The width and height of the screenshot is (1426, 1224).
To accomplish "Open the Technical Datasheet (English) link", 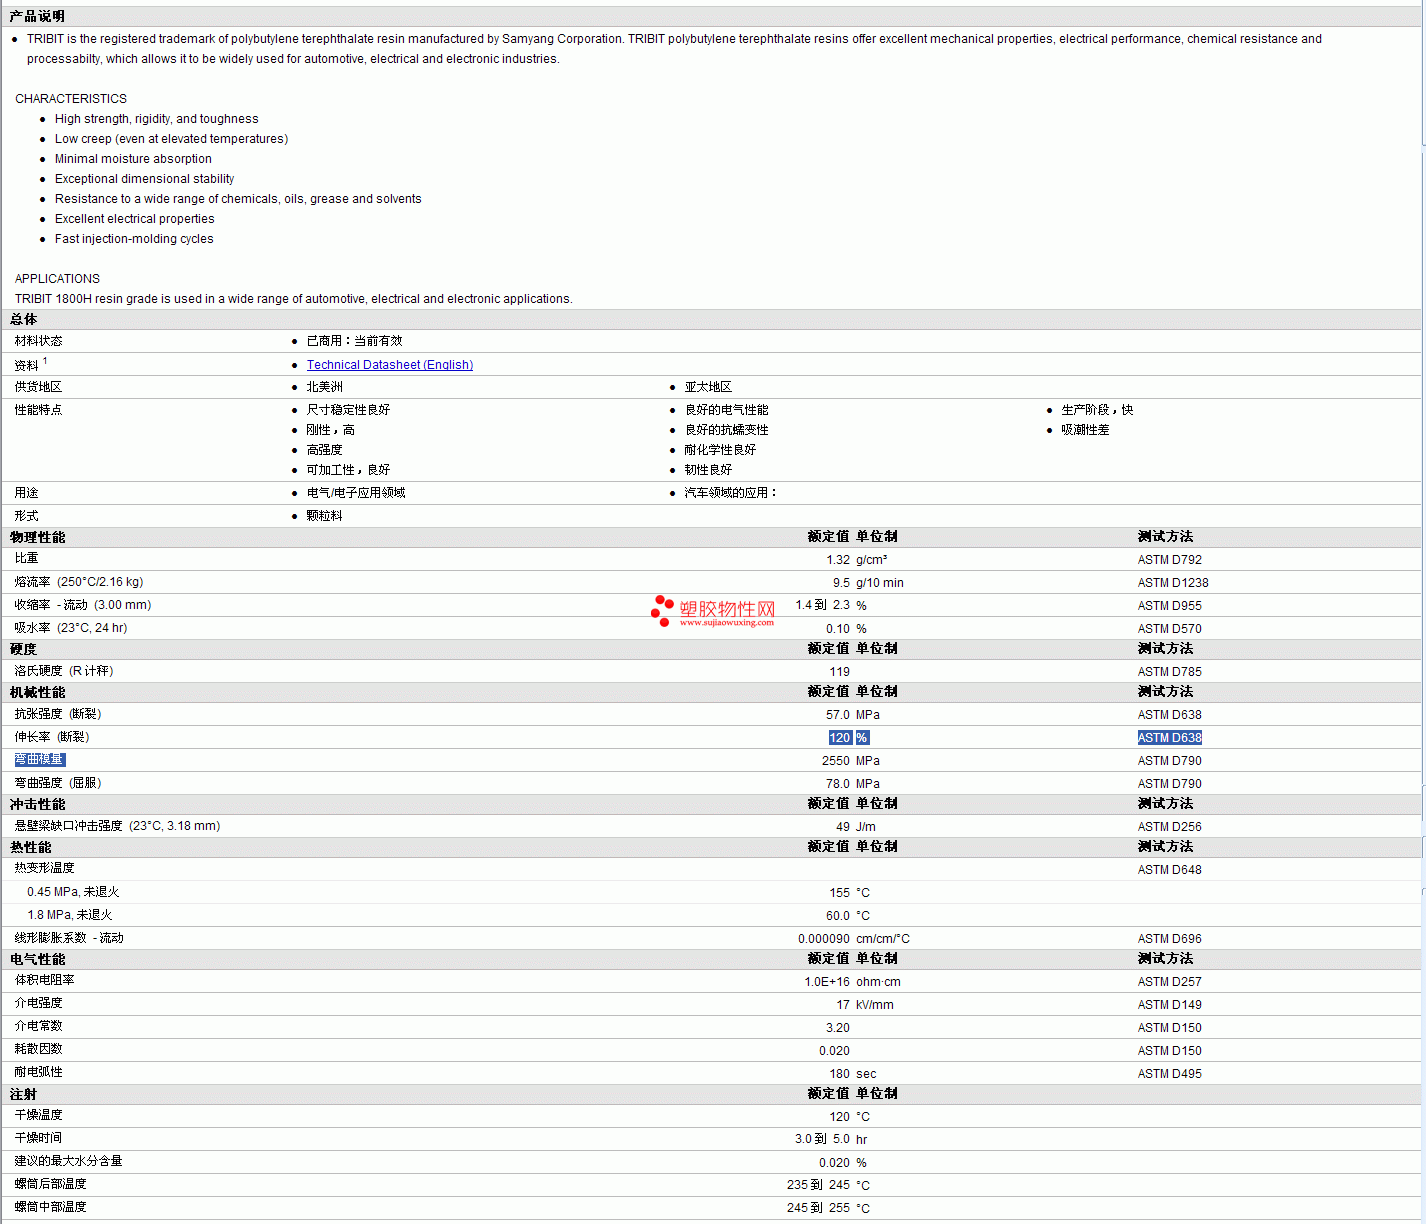I will click(x=390, y=365).
